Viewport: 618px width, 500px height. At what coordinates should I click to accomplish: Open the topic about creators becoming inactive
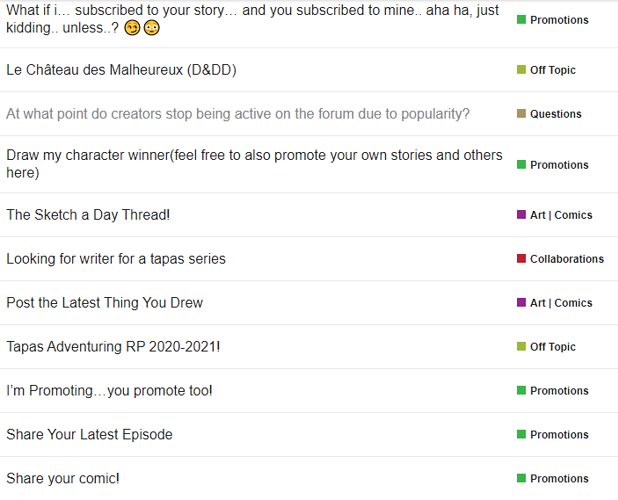point(238,114)
